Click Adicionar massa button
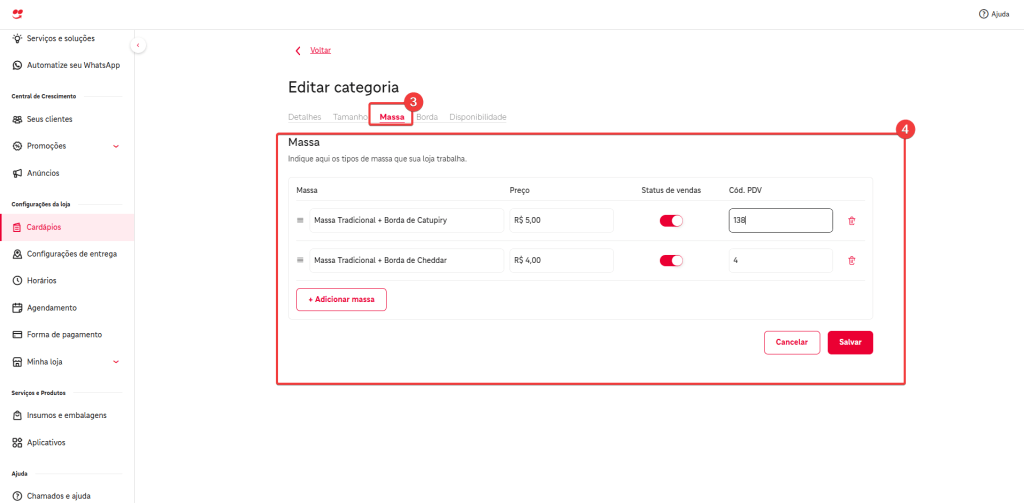Viewport: 1024px width, 503px height. pos(341,299)
